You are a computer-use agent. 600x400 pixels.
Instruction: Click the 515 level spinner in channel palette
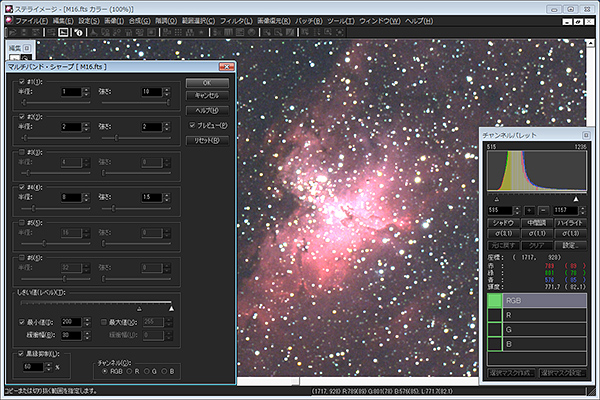[517, 210]
